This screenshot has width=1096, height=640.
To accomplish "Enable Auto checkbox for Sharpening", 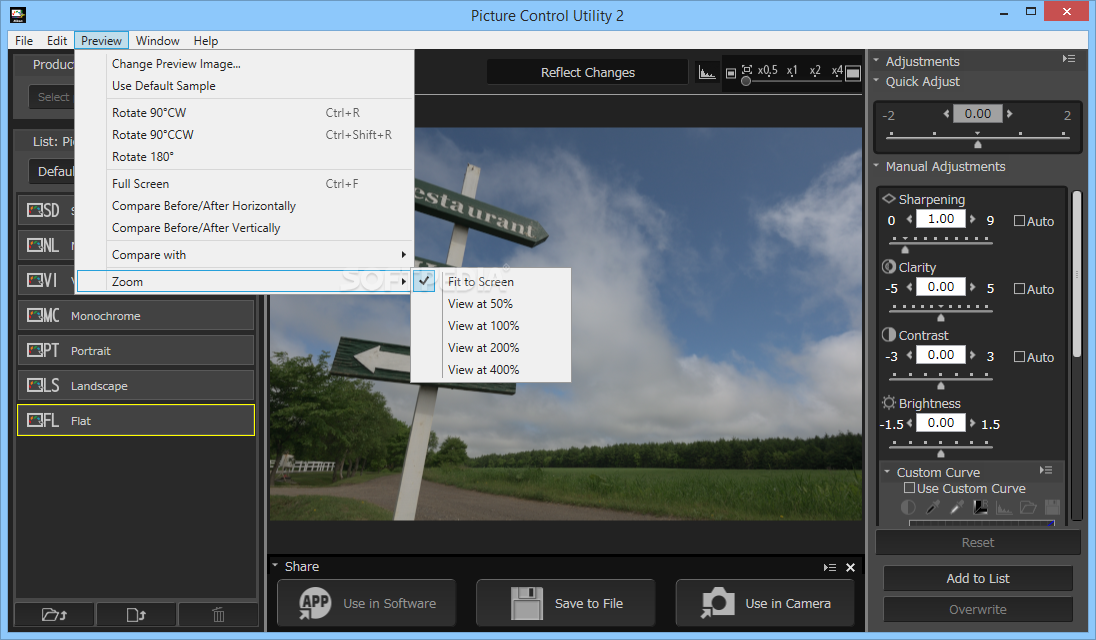I will [x=1019, y=221].
